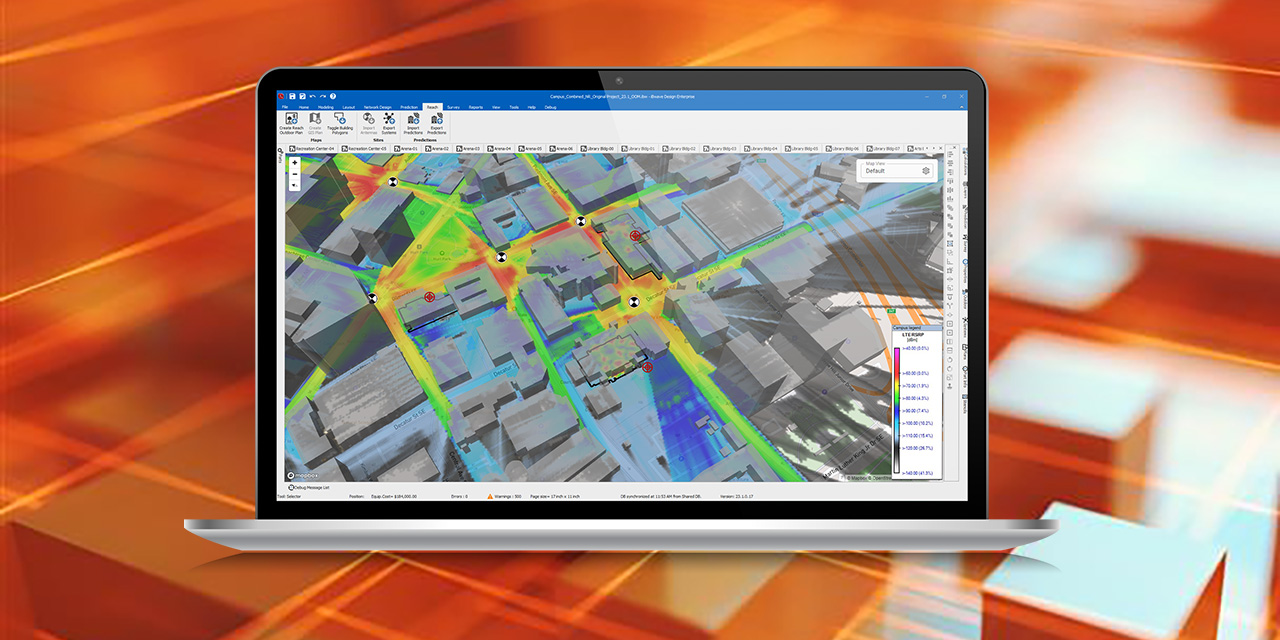Viewport: 1280px width, 640px height.
Task: Click the Warnings indicator in status bar
Action: click(x=508, y=496)
